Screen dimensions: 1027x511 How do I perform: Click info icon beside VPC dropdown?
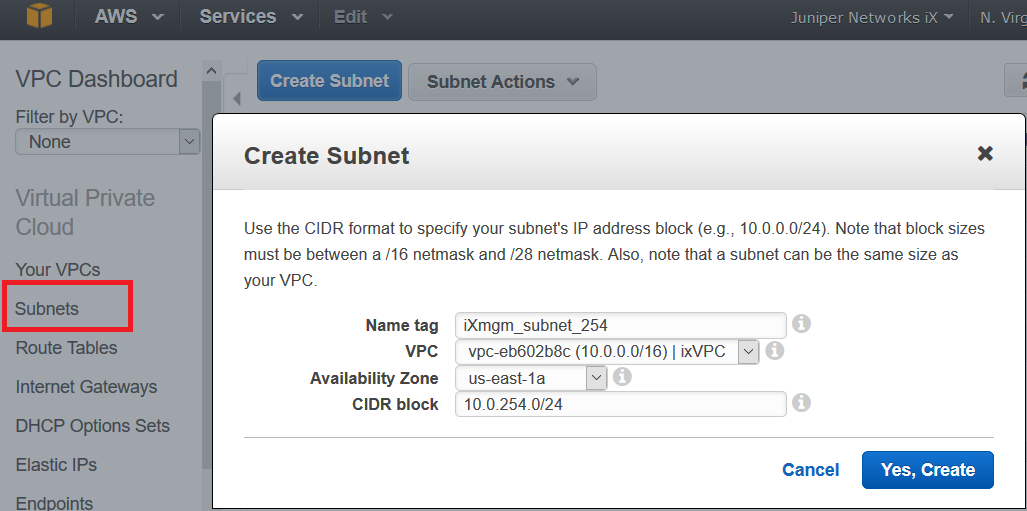tap(775, 351)
